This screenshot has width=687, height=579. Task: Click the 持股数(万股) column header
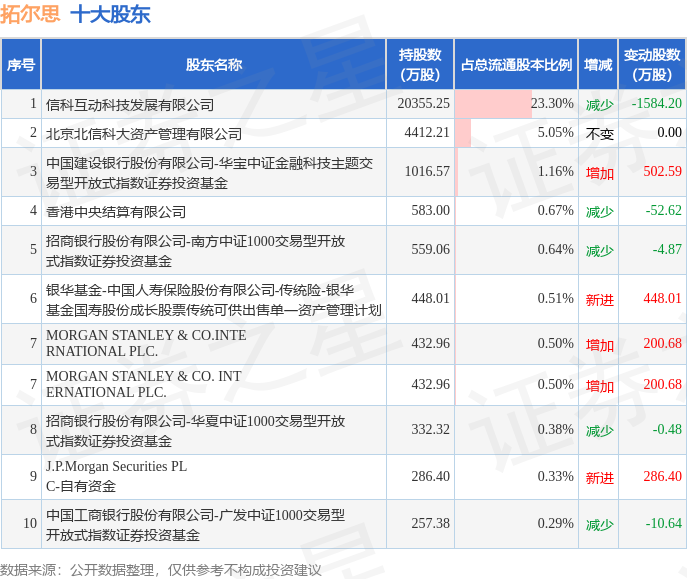coord(420,65)
